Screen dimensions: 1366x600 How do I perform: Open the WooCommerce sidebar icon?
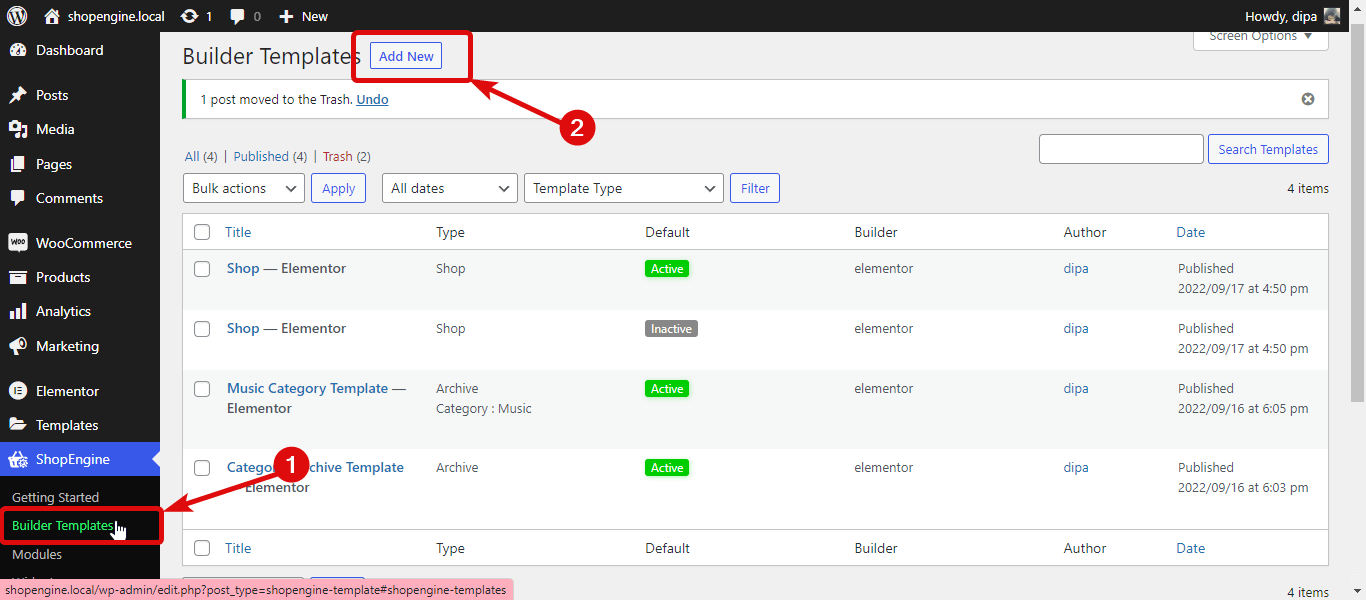click(18, 243)
